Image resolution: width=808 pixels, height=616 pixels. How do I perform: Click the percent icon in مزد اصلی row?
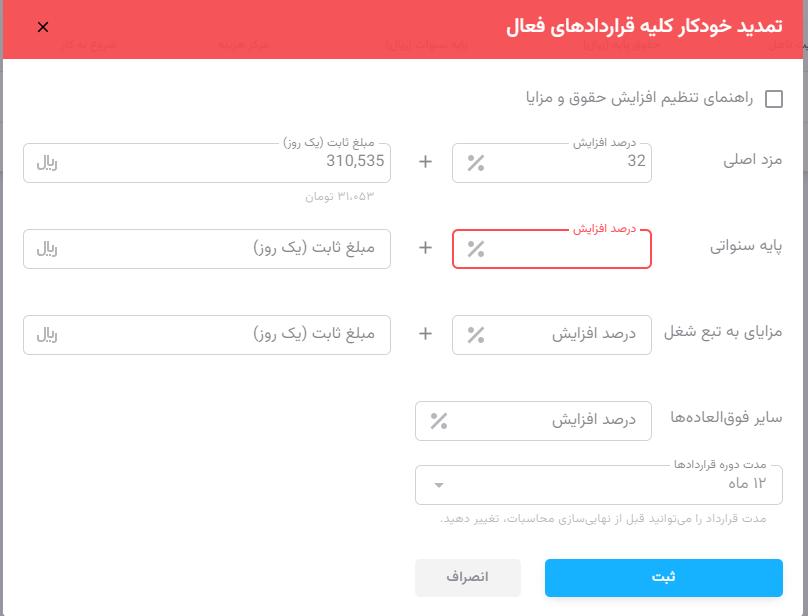click(476, 163)
